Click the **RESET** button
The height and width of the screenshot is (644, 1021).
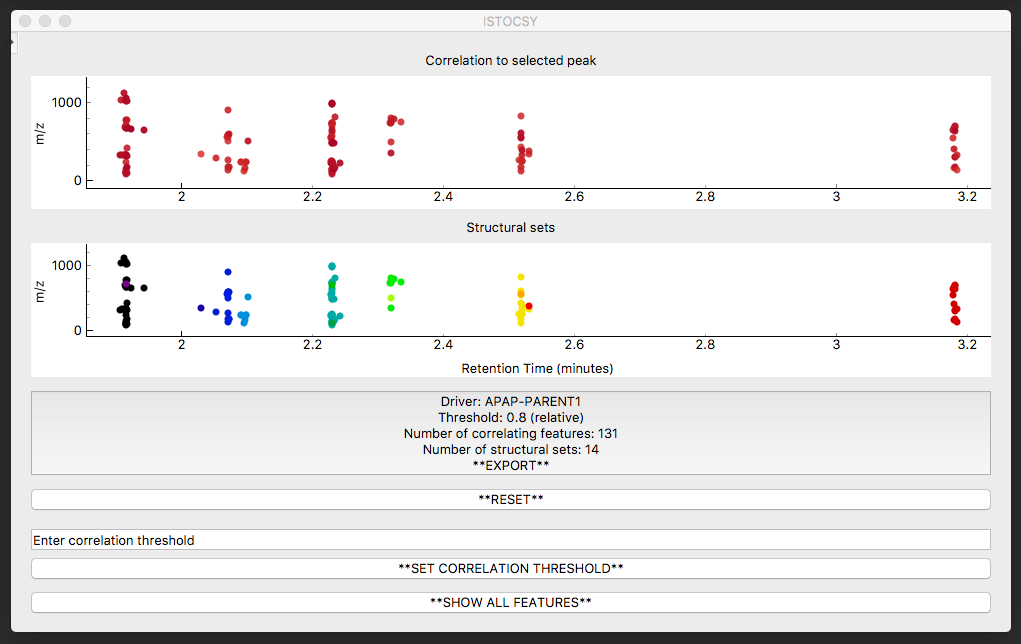click(510, 499)
